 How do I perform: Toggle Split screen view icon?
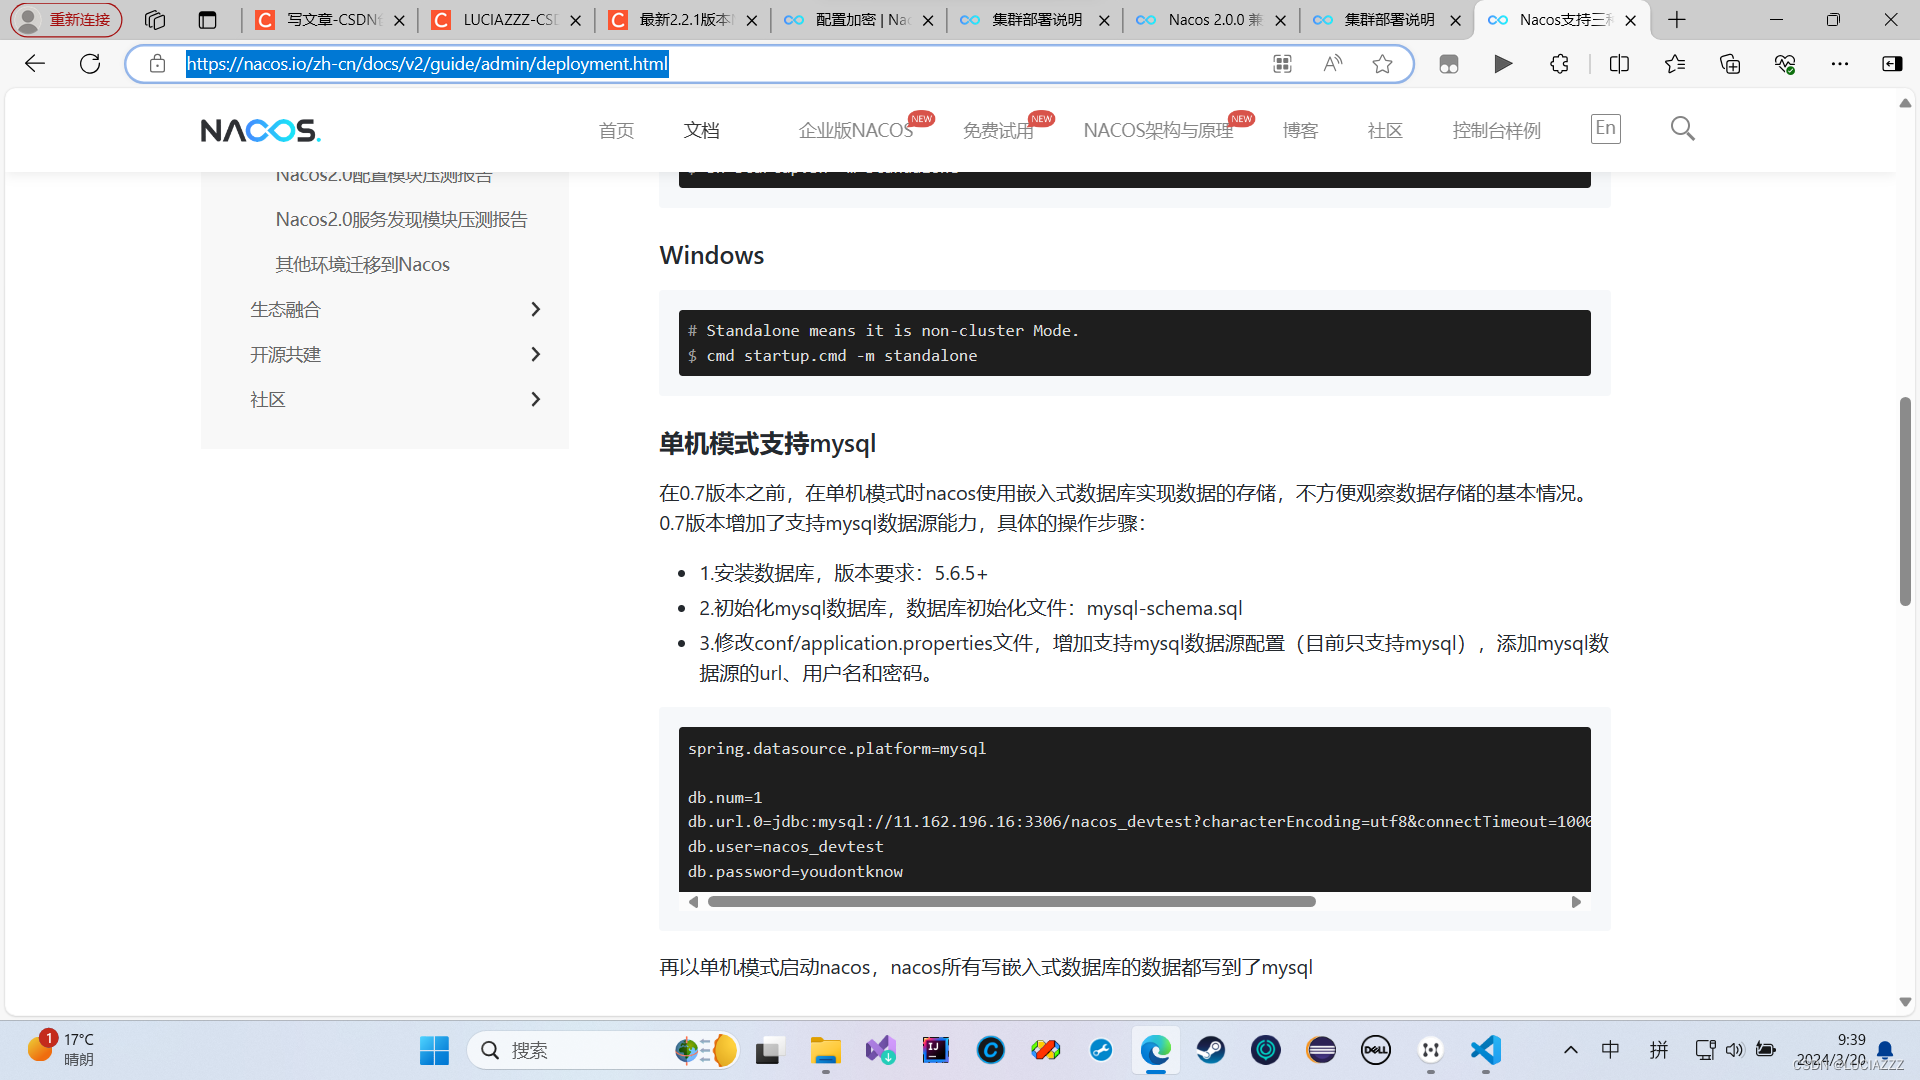click(x=1619, y=64)
